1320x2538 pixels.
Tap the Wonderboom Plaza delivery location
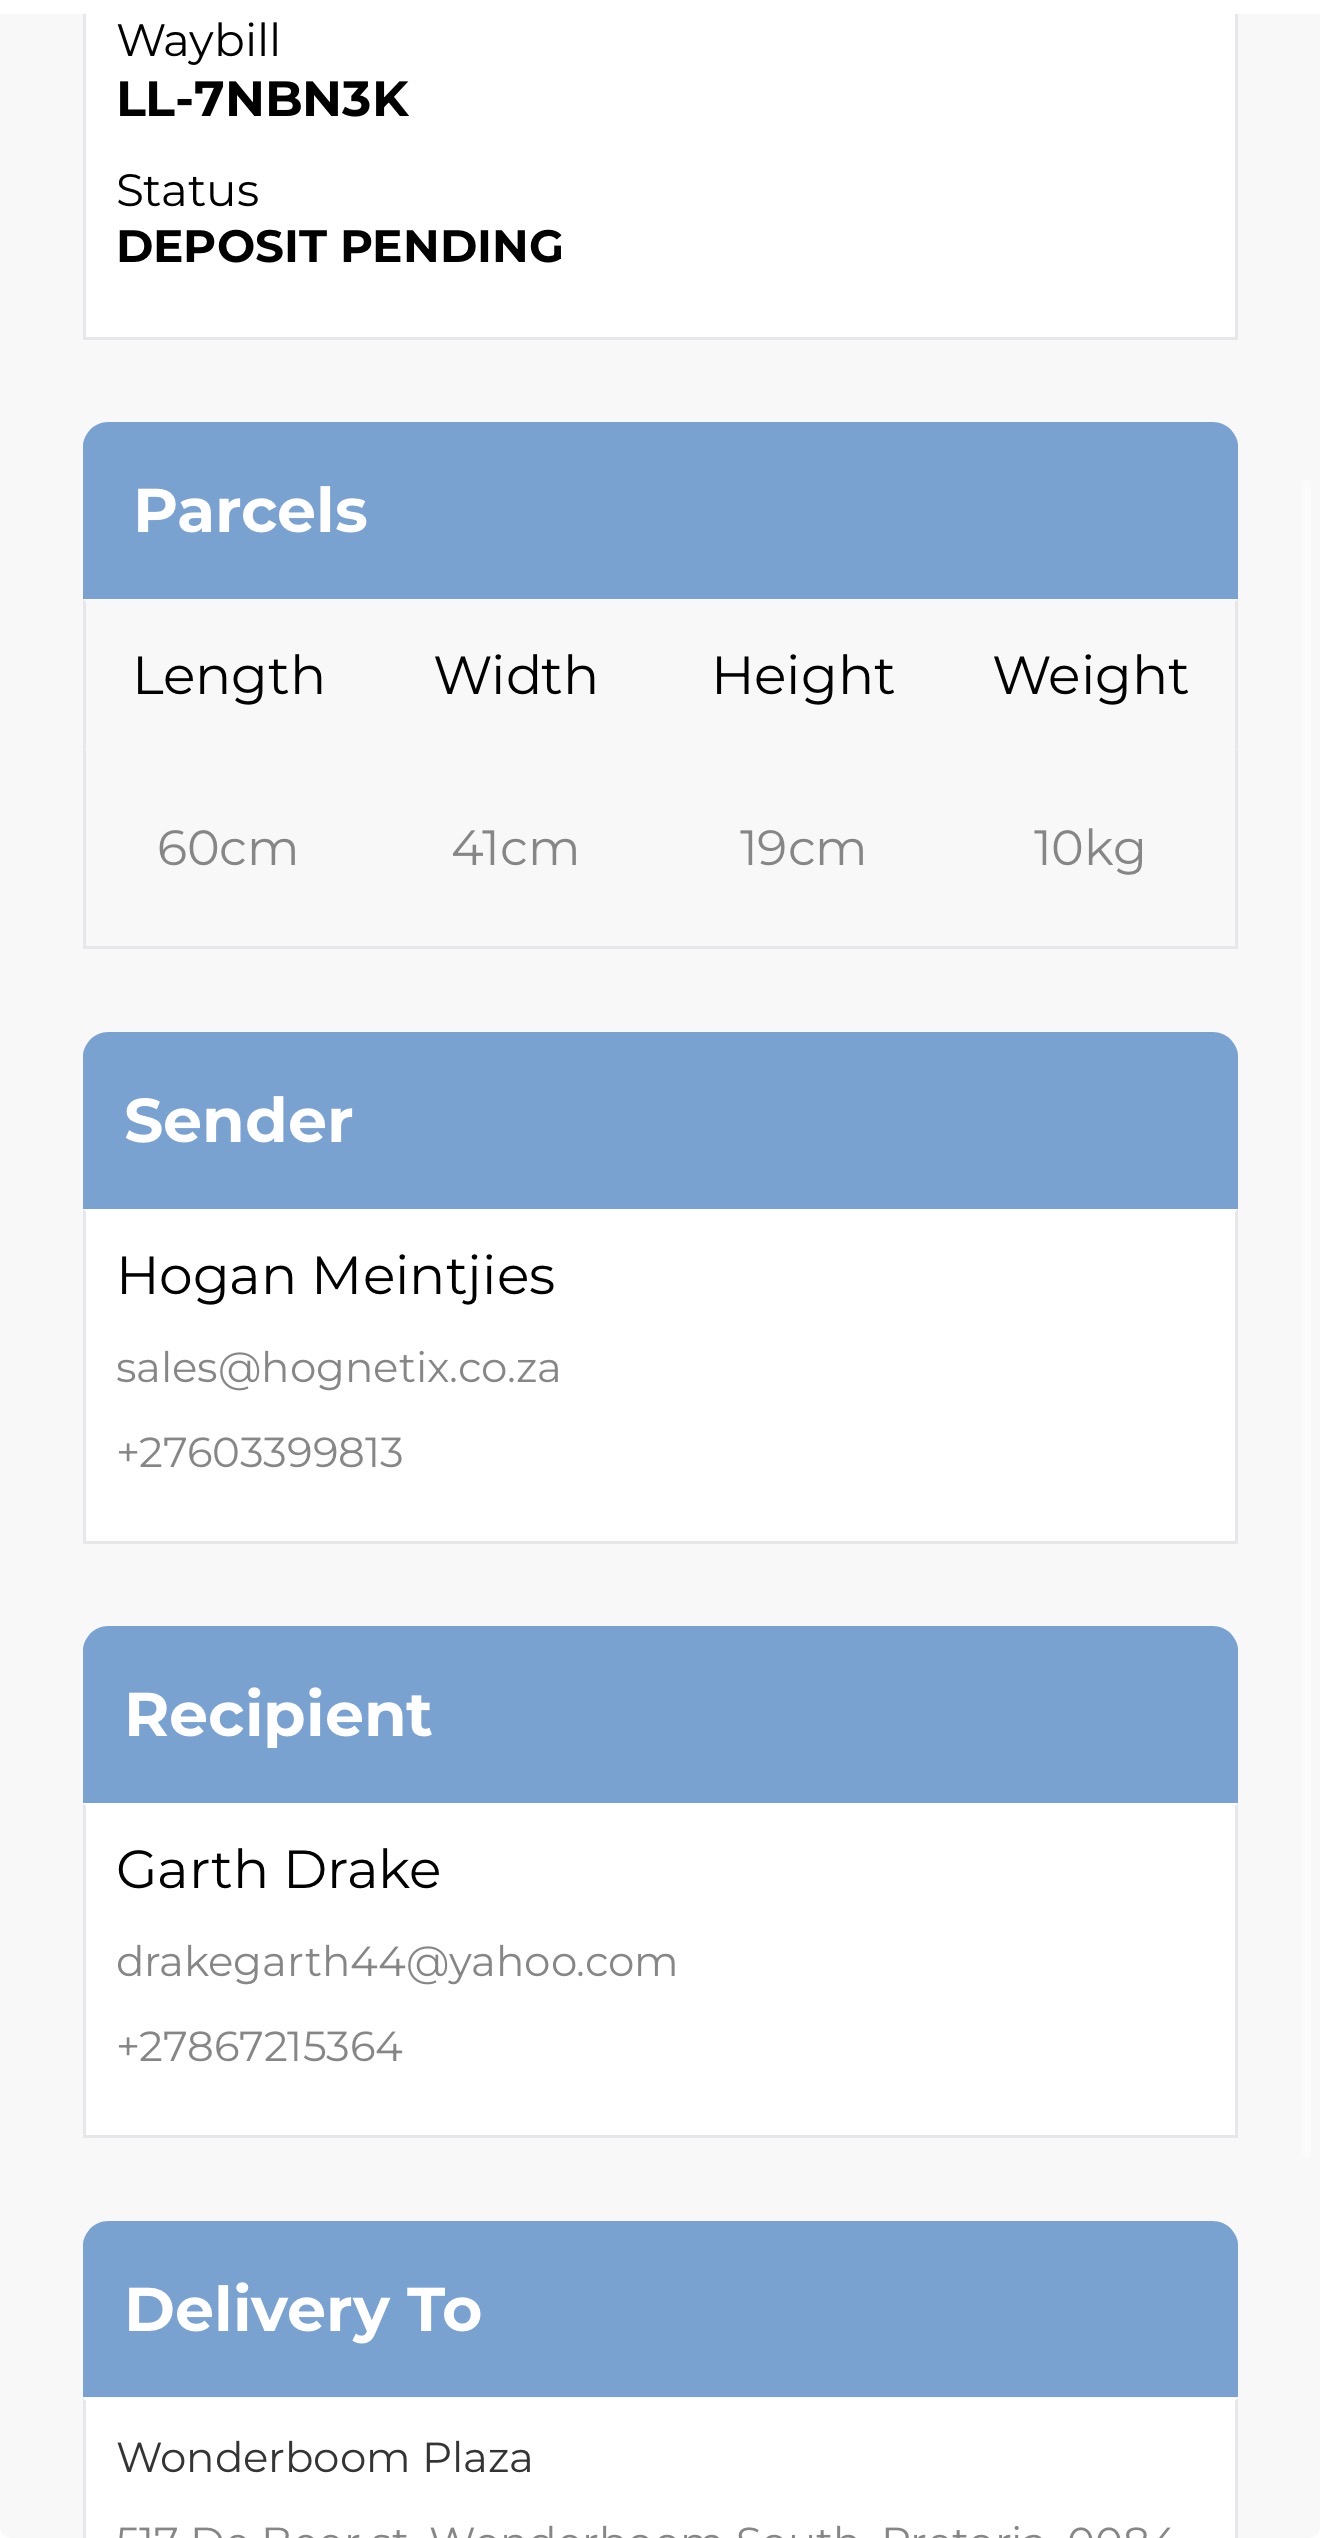pyautogui.click(x=325, y=2457)
